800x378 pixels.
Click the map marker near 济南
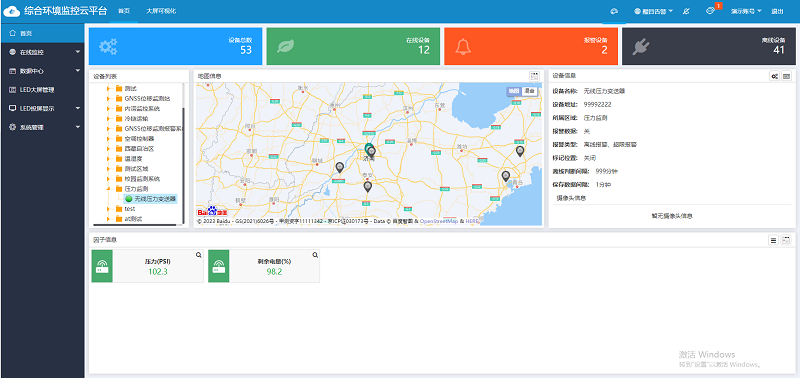click(370, 151)
